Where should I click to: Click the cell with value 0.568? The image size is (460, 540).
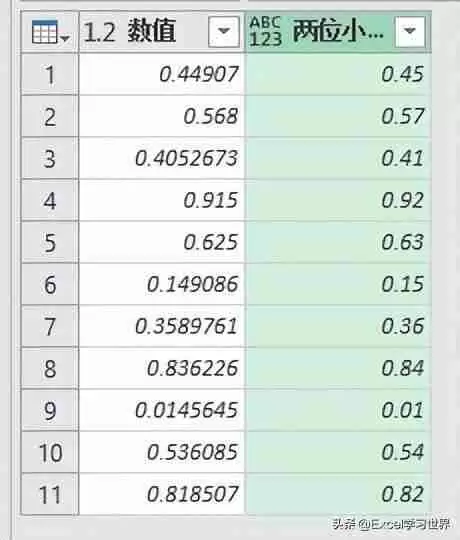pos(162,116)
